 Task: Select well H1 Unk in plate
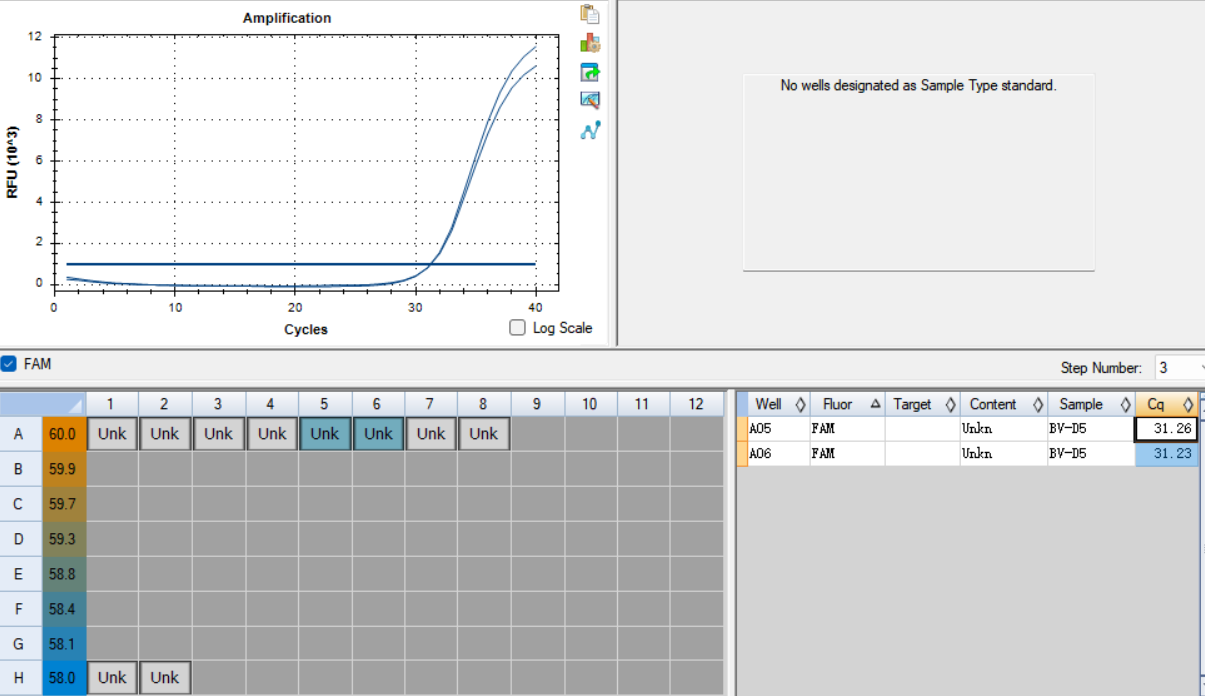112,678
